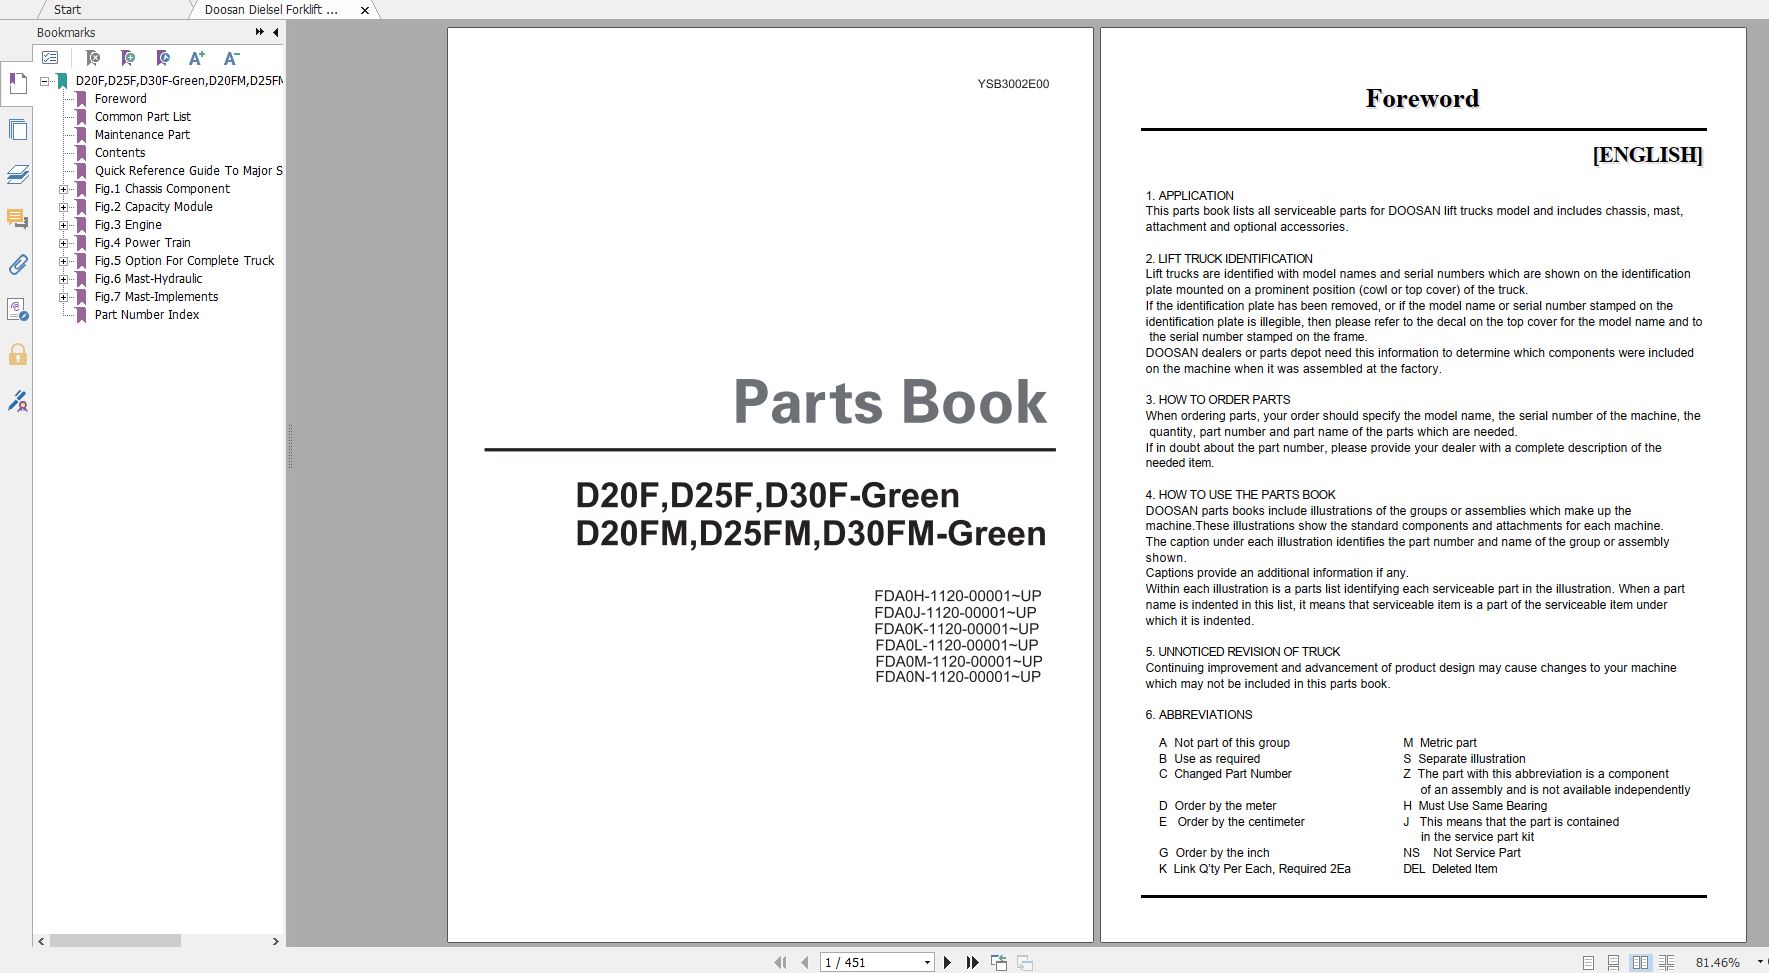Jump to the Foreword bookmark

(120, 99)
